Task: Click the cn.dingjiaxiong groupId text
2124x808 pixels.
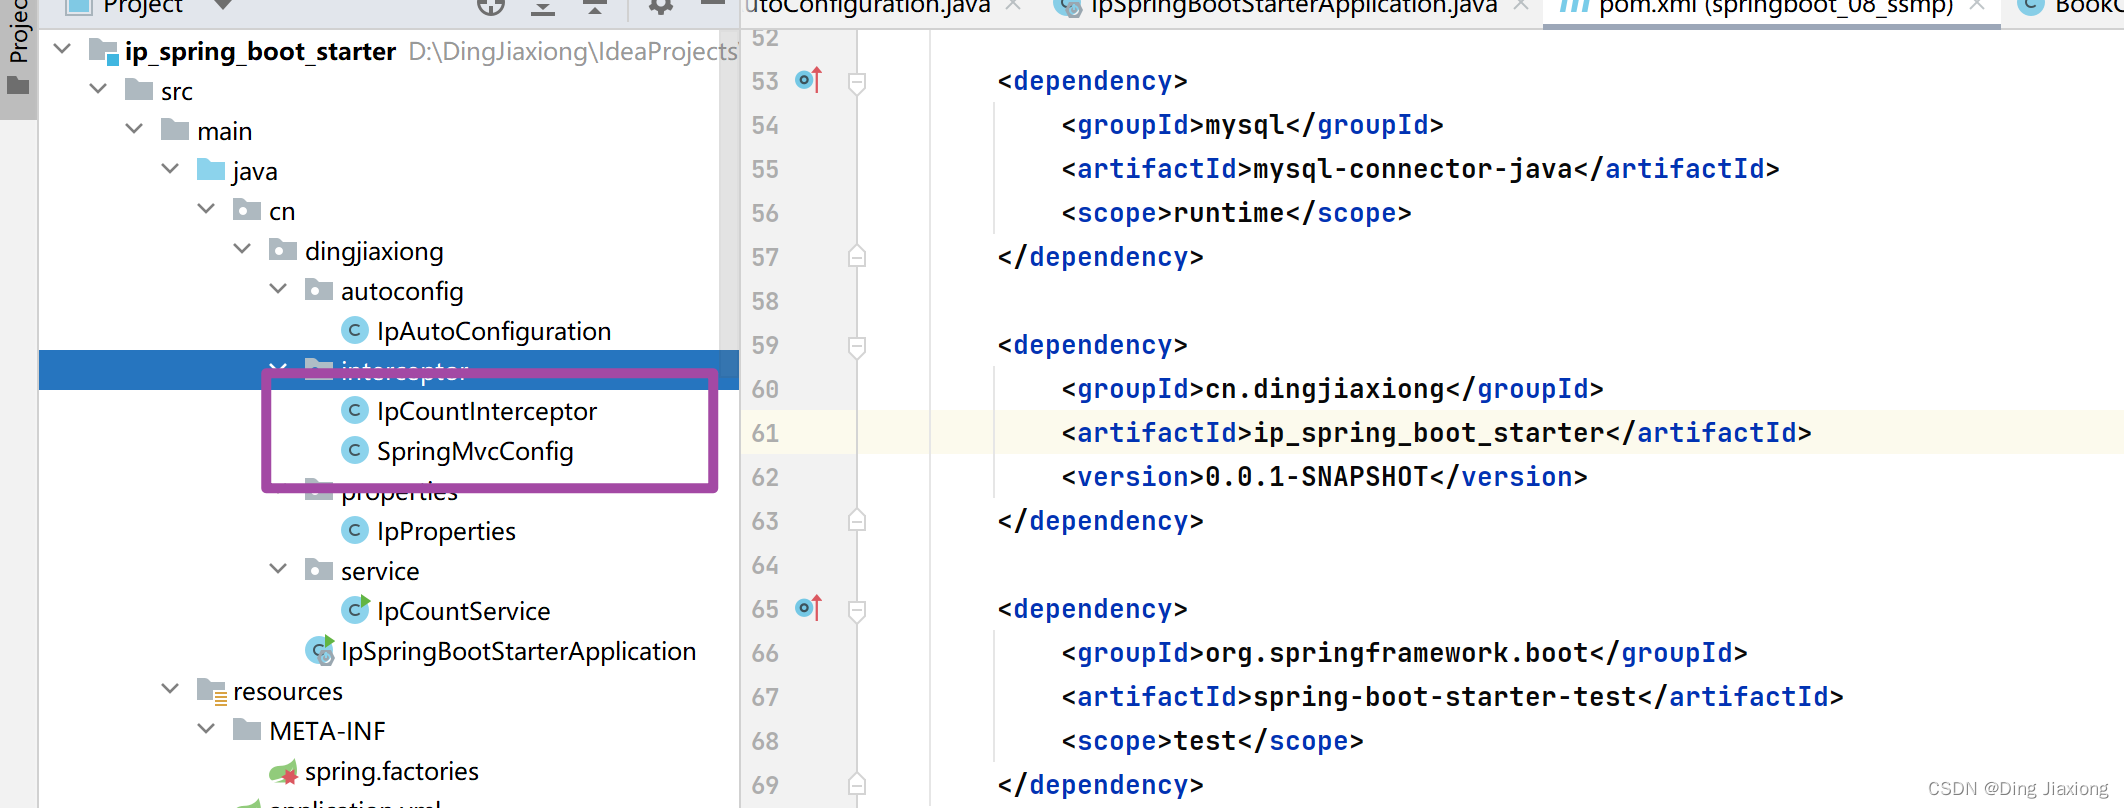Action: click(x=1325, y=389)
